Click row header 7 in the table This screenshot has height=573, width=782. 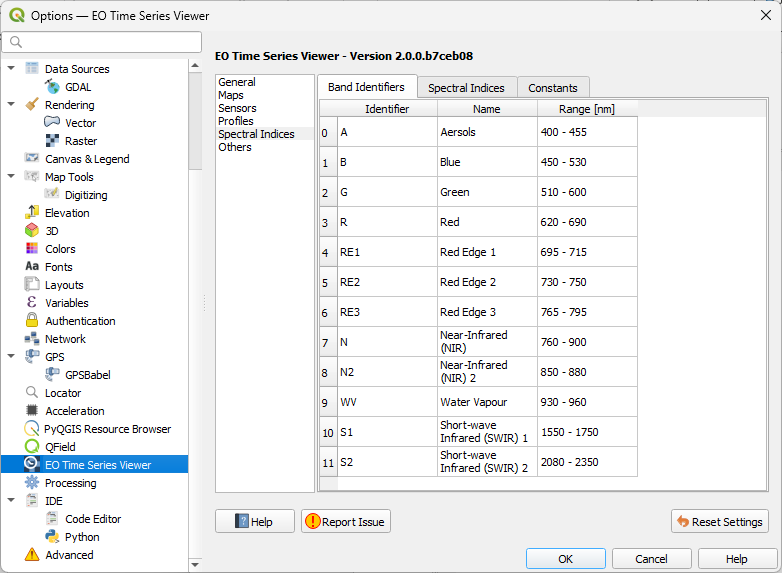[328, 342]
